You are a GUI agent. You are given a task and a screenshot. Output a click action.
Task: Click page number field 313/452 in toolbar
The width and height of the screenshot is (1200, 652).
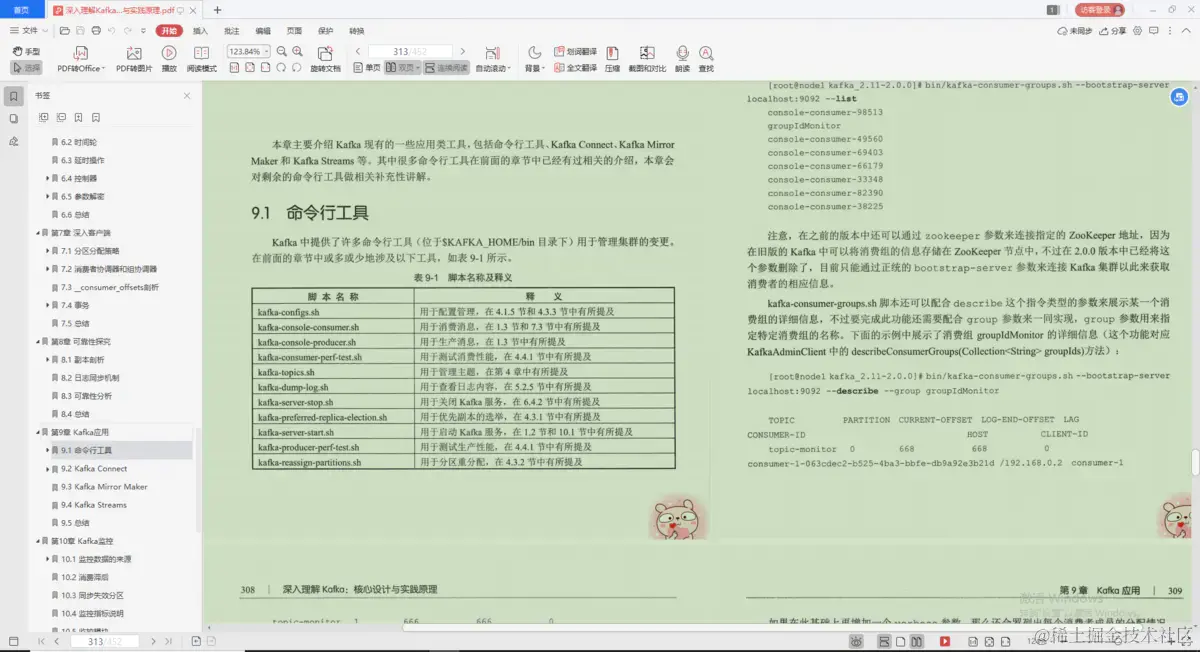[410, 51]
